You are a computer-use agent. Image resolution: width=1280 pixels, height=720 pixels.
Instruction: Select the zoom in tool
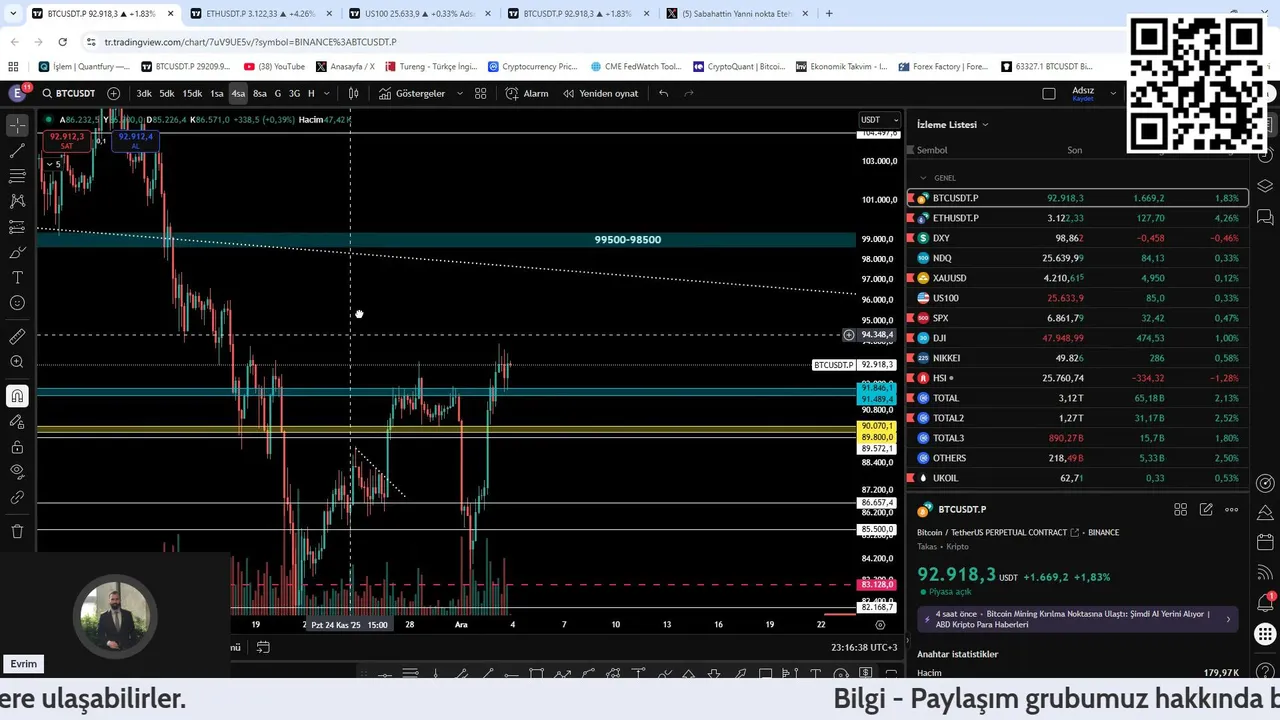(x=17, y=362)
